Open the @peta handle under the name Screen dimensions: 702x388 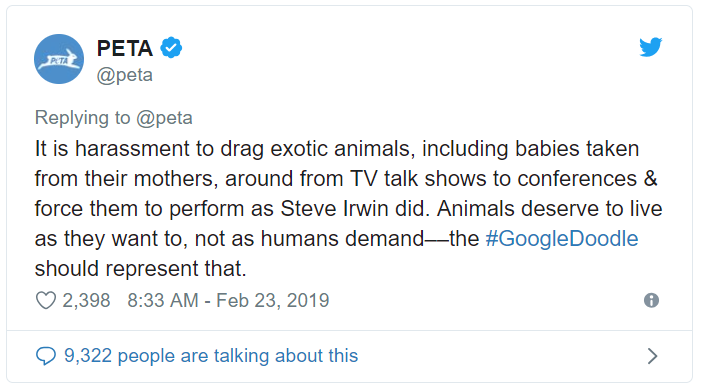point(124,75)
